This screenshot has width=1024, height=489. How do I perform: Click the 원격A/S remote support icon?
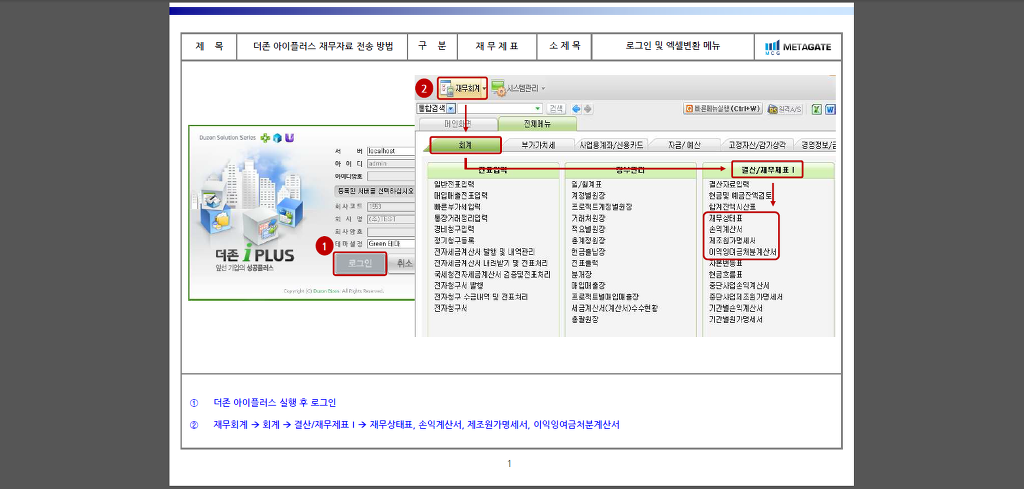785,109
